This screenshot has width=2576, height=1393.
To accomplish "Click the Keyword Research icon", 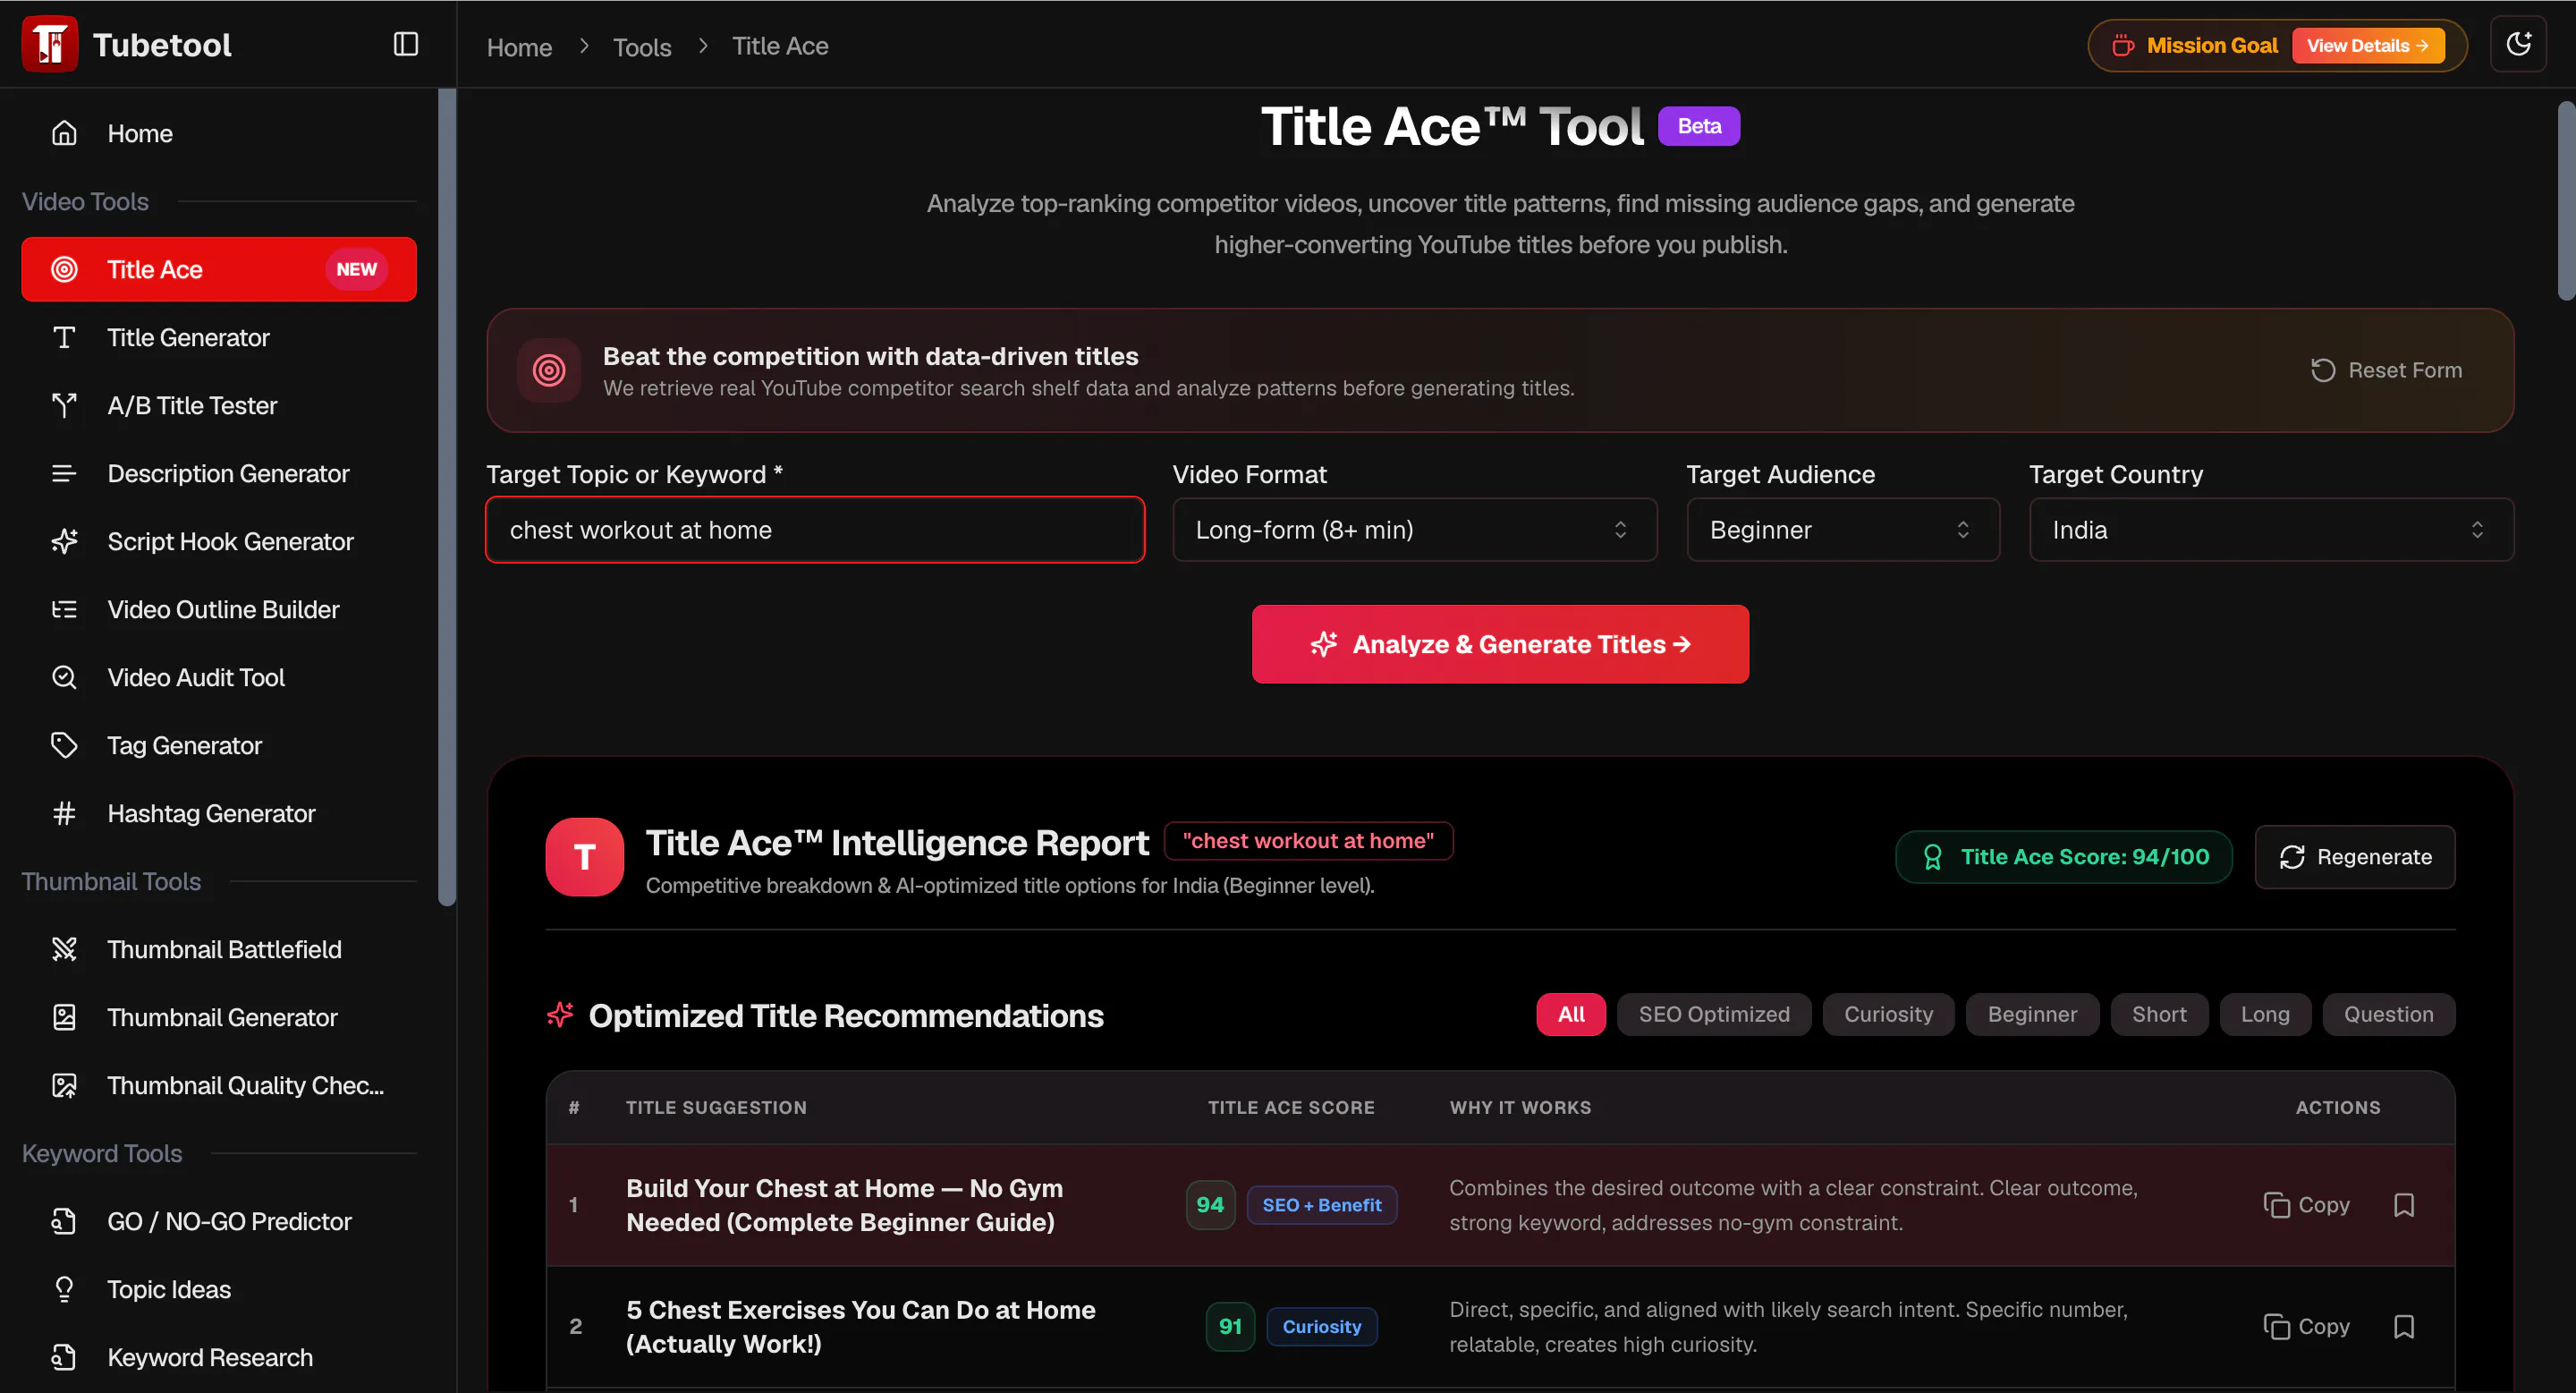I will coord(64,1357).
